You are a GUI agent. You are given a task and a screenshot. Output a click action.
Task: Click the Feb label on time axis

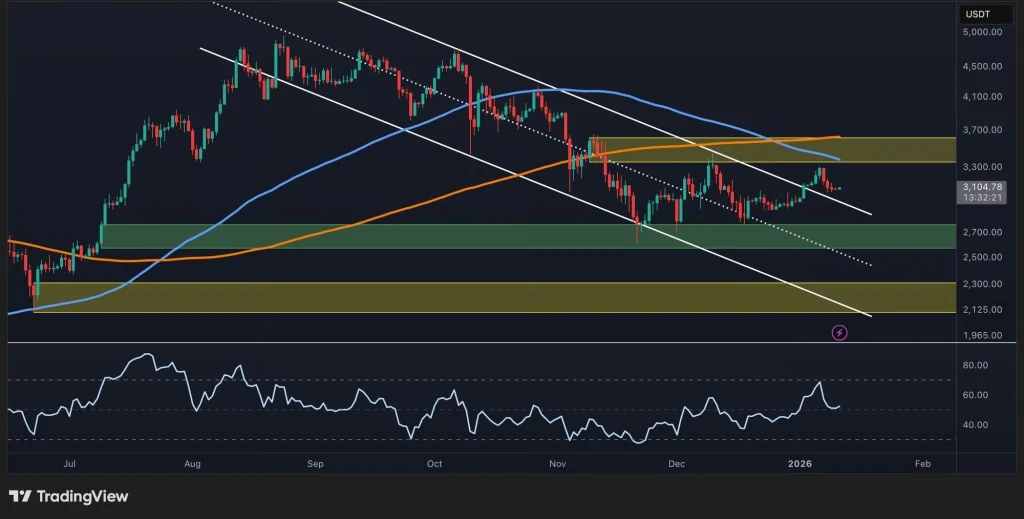922,464
